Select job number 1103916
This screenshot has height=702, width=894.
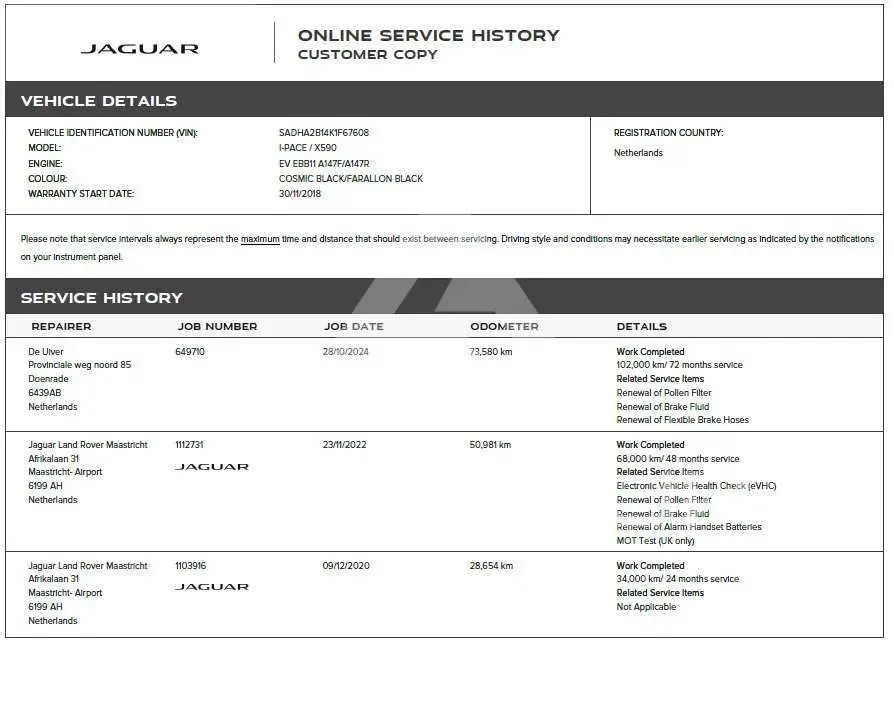tap(190, 566)
